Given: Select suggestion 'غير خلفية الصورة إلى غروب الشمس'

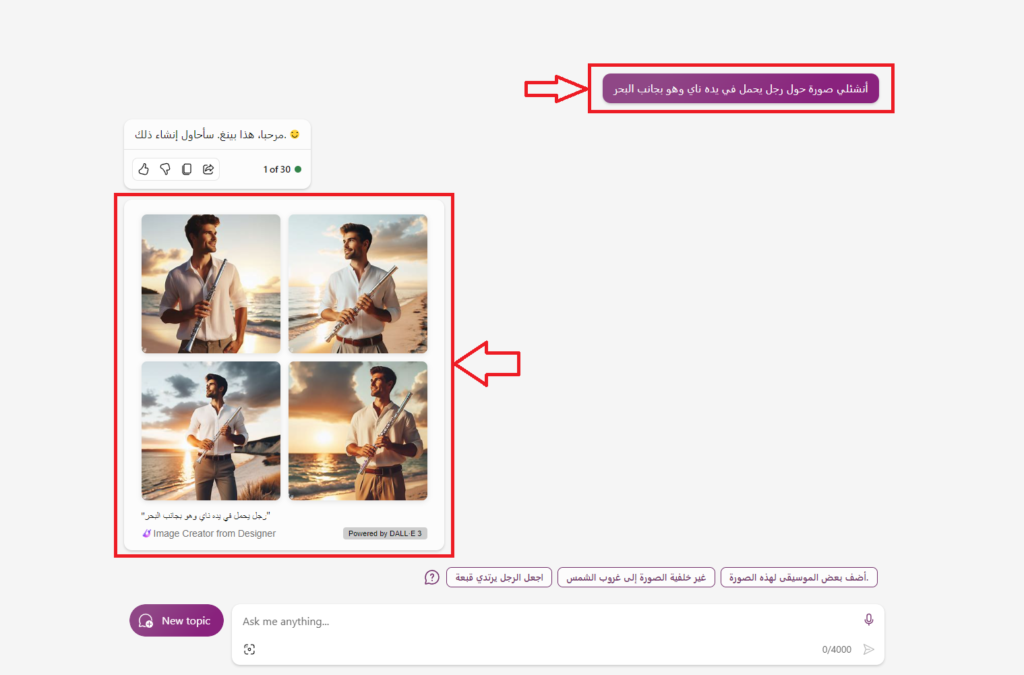Looking at the screenshot, I should (636, 578).
